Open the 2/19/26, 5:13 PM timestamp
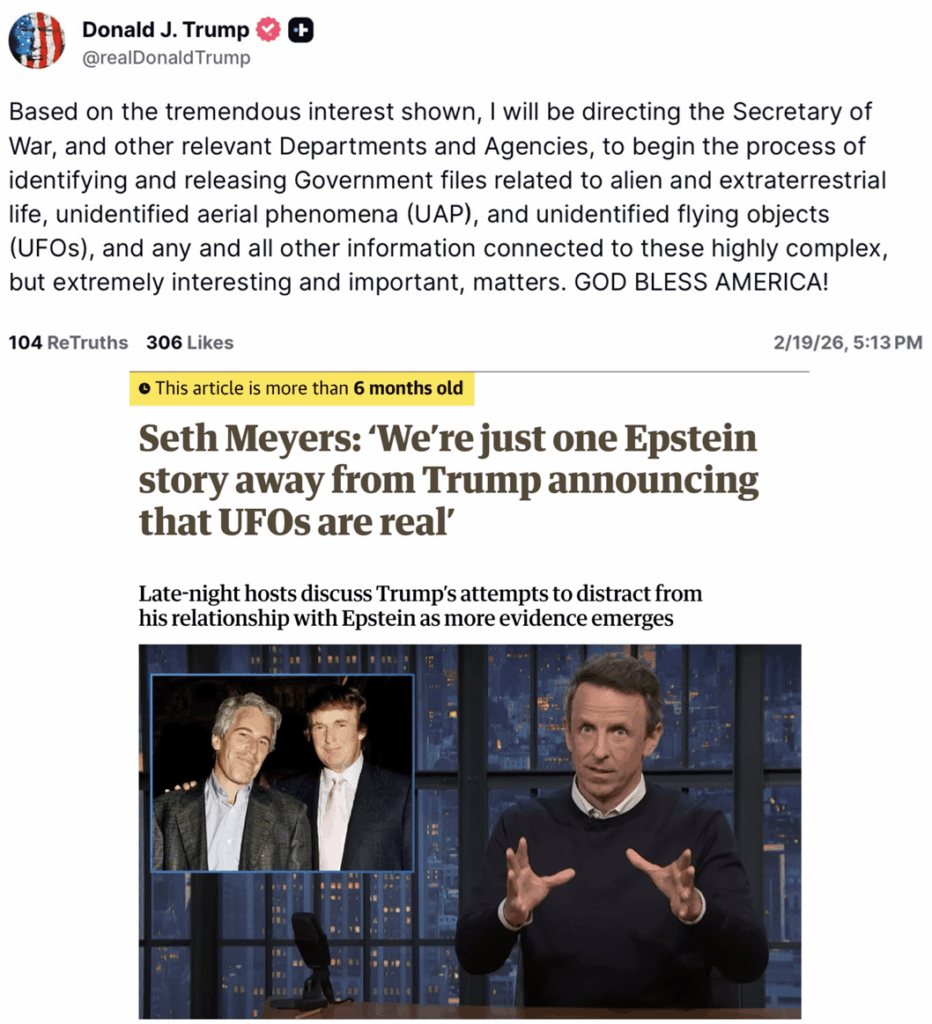 click(x=847, y=343)
